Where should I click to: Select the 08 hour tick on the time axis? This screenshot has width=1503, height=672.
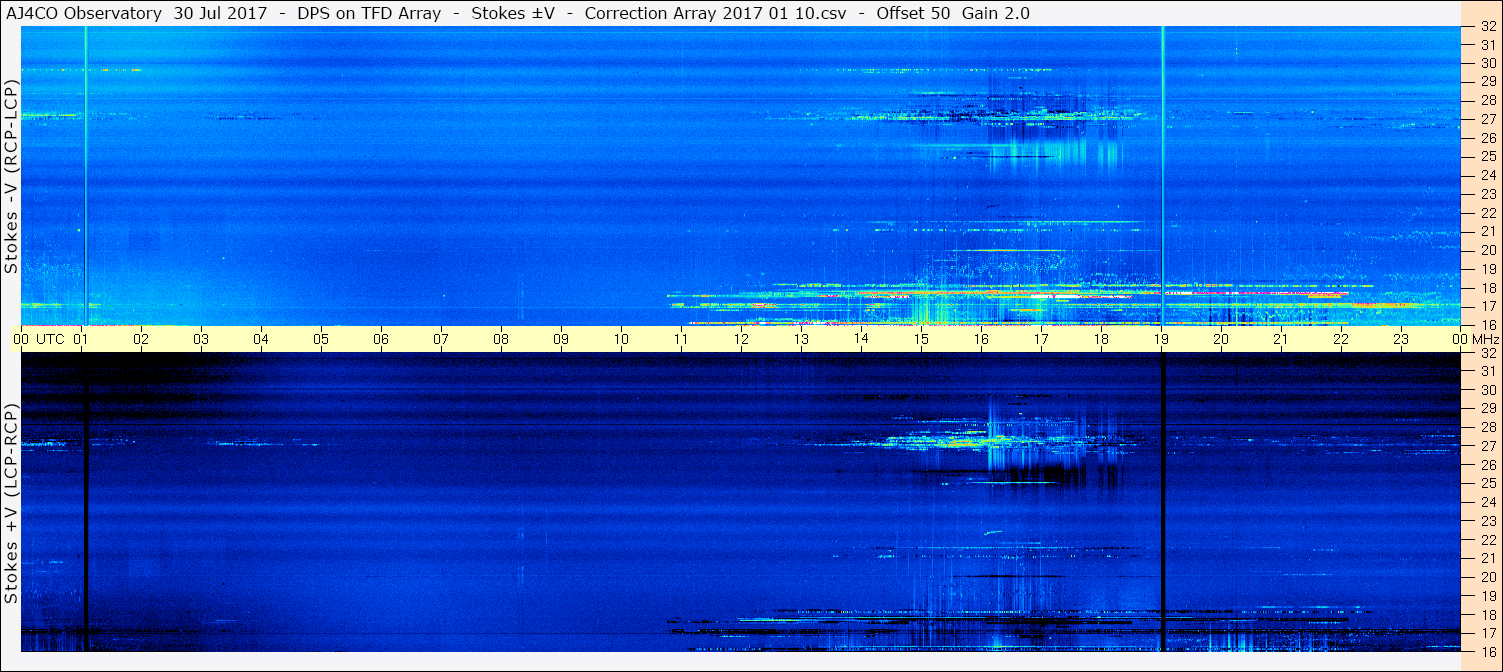click(x=501, y=339)
